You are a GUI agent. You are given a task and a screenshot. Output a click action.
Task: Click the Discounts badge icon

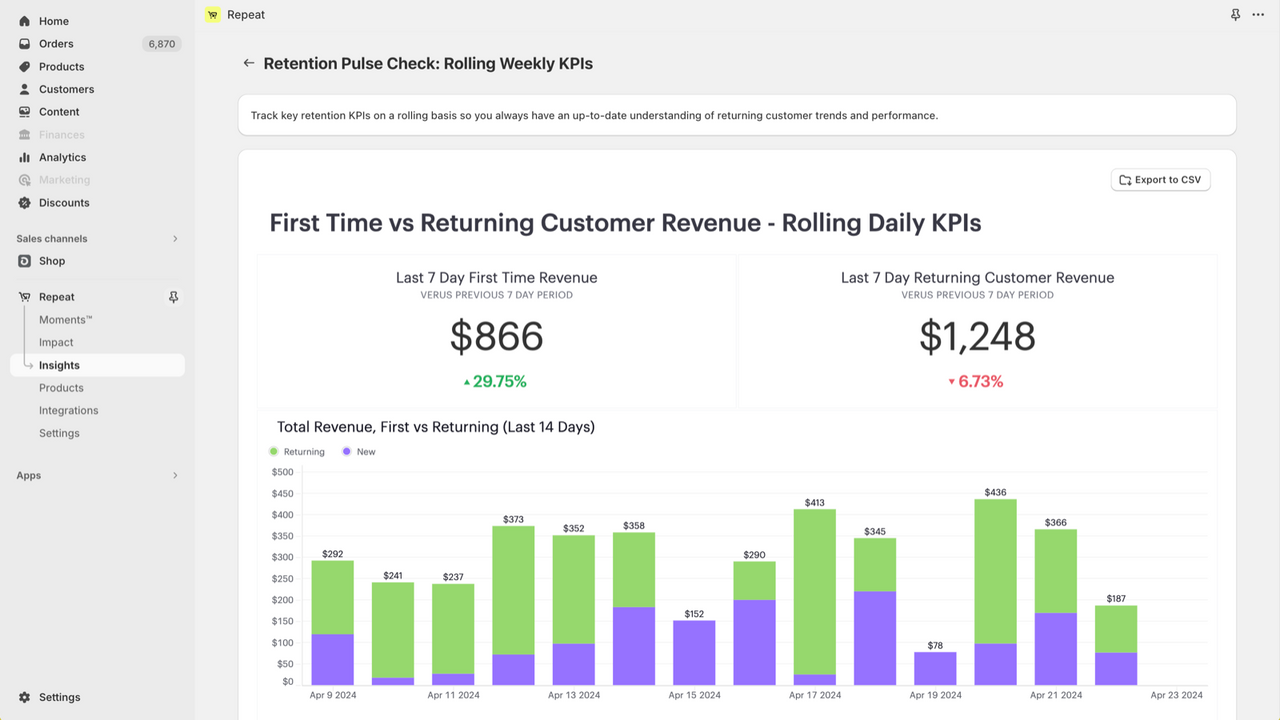(25, 203)
